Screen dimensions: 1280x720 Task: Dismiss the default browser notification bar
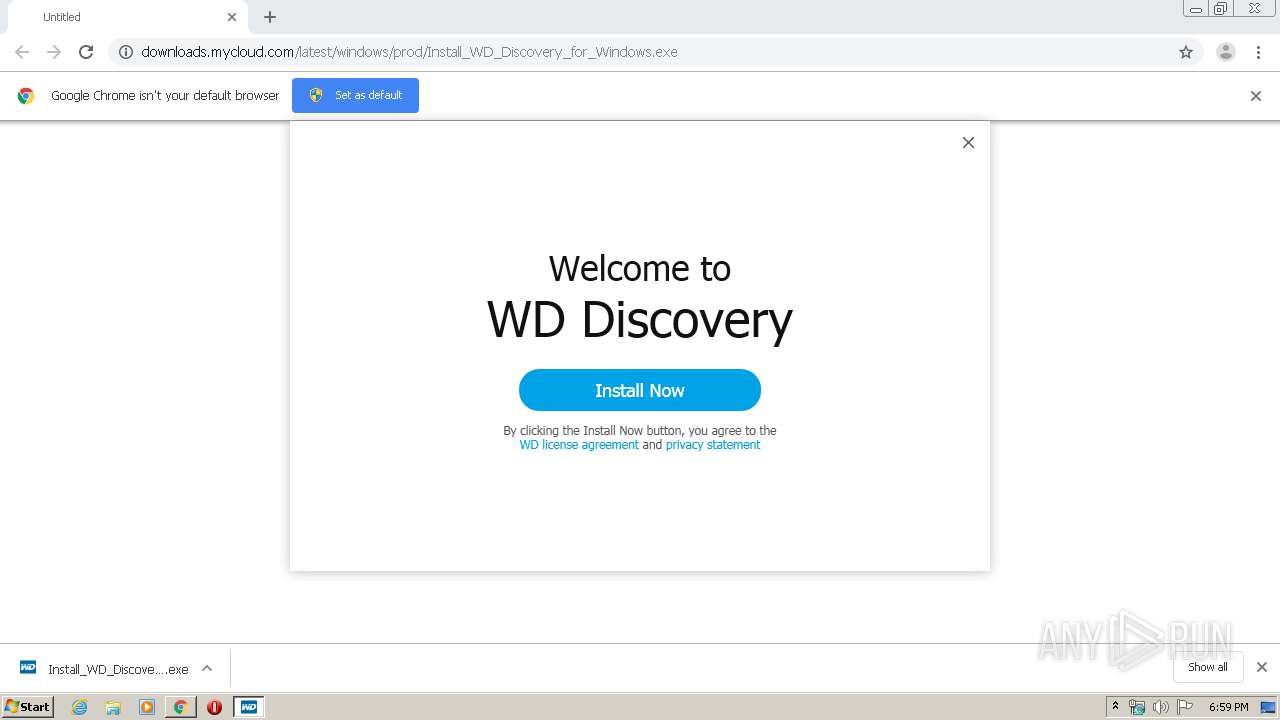coord(1256,96)
